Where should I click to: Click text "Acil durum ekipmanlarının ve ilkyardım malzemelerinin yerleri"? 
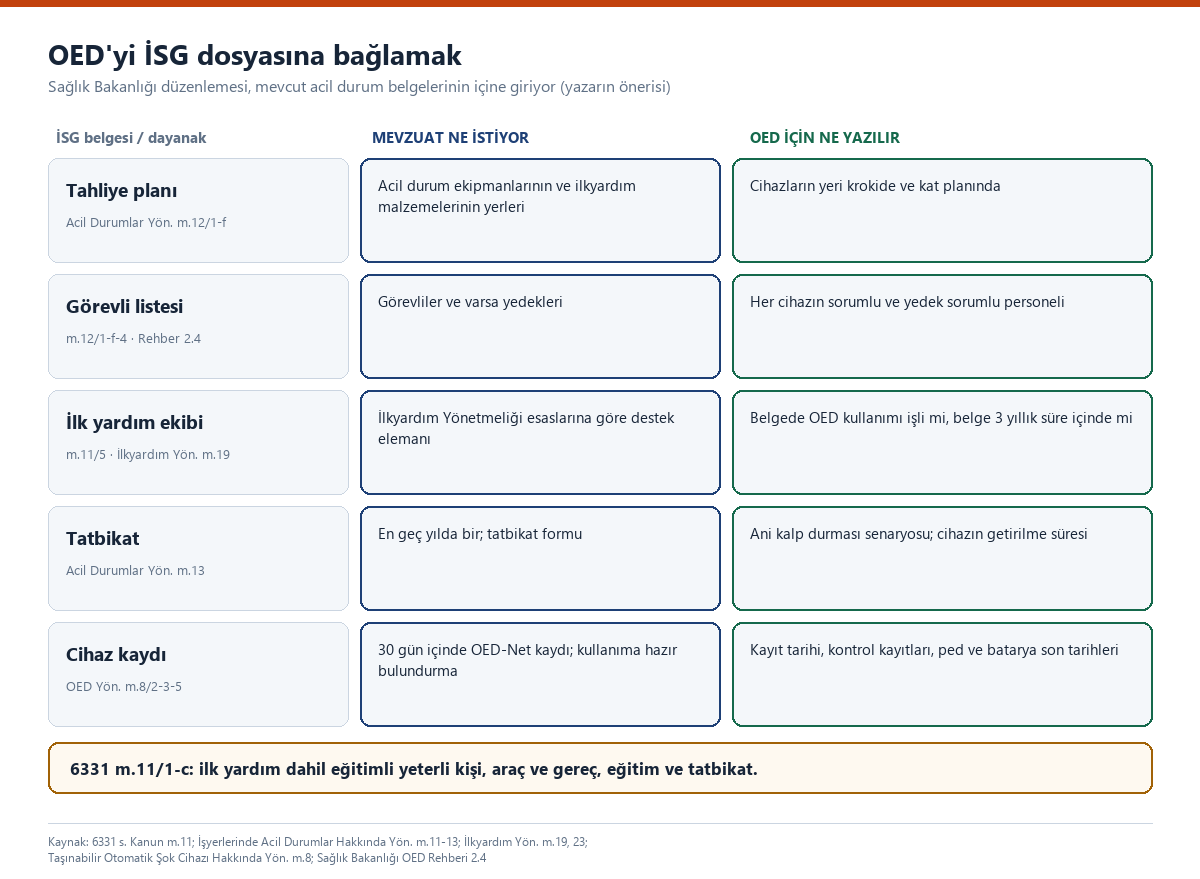coord(507,196)
